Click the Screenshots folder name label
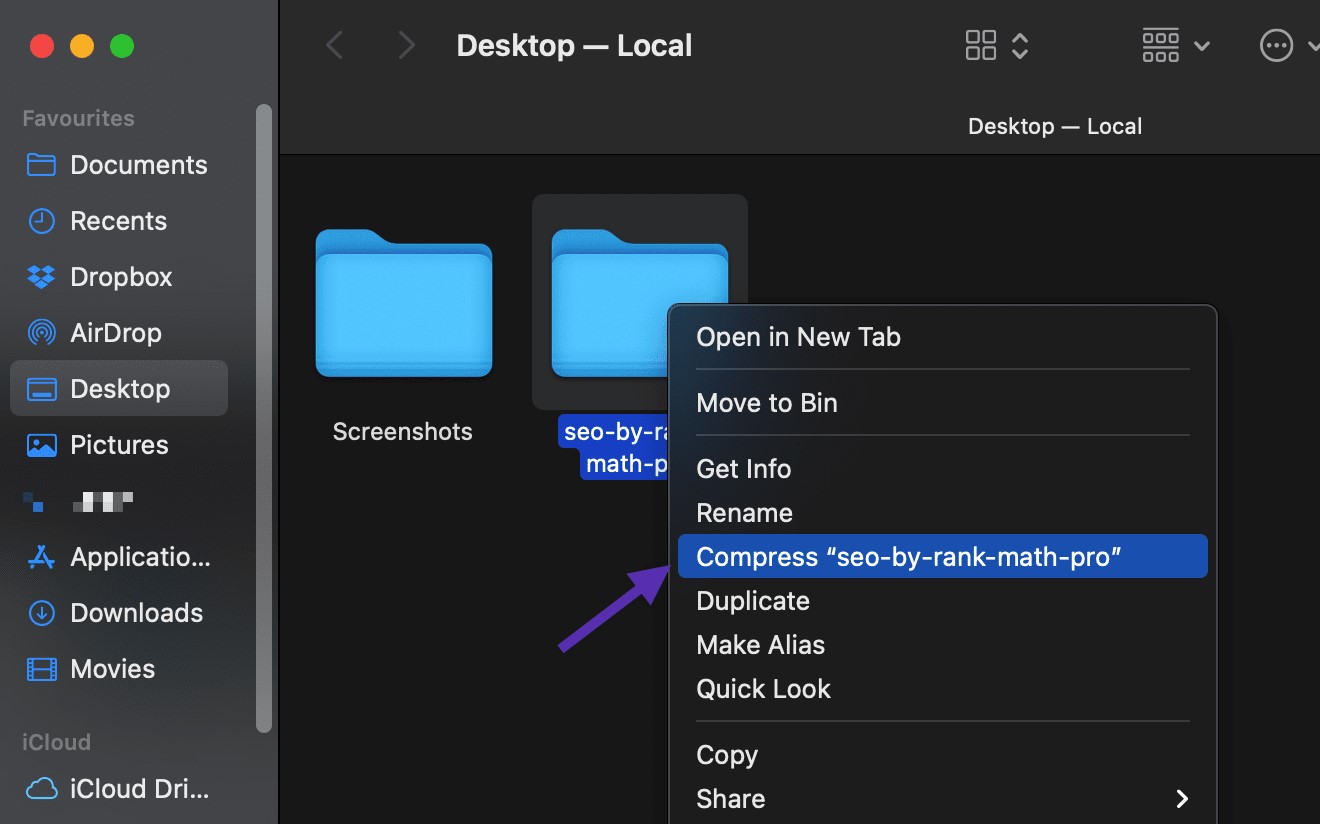This screenshot has height=824, width=1320. (x=402, y=432)
